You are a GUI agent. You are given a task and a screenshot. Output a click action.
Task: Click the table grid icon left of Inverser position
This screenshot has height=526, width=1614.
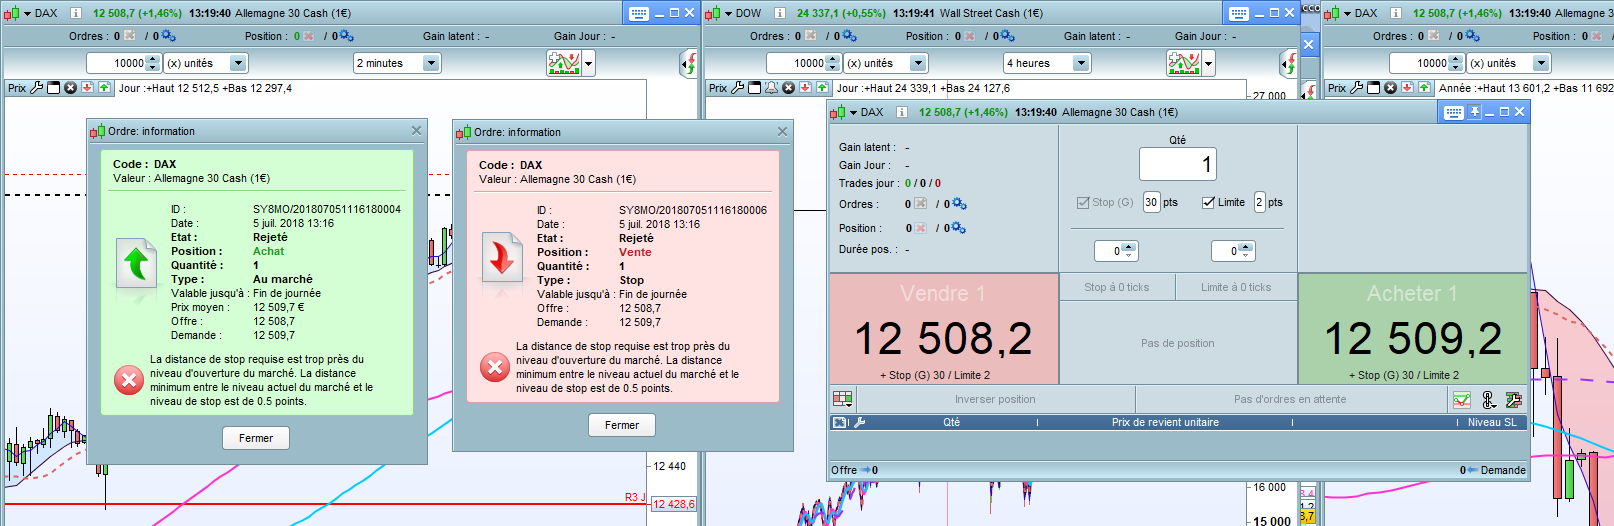point(842,399)
